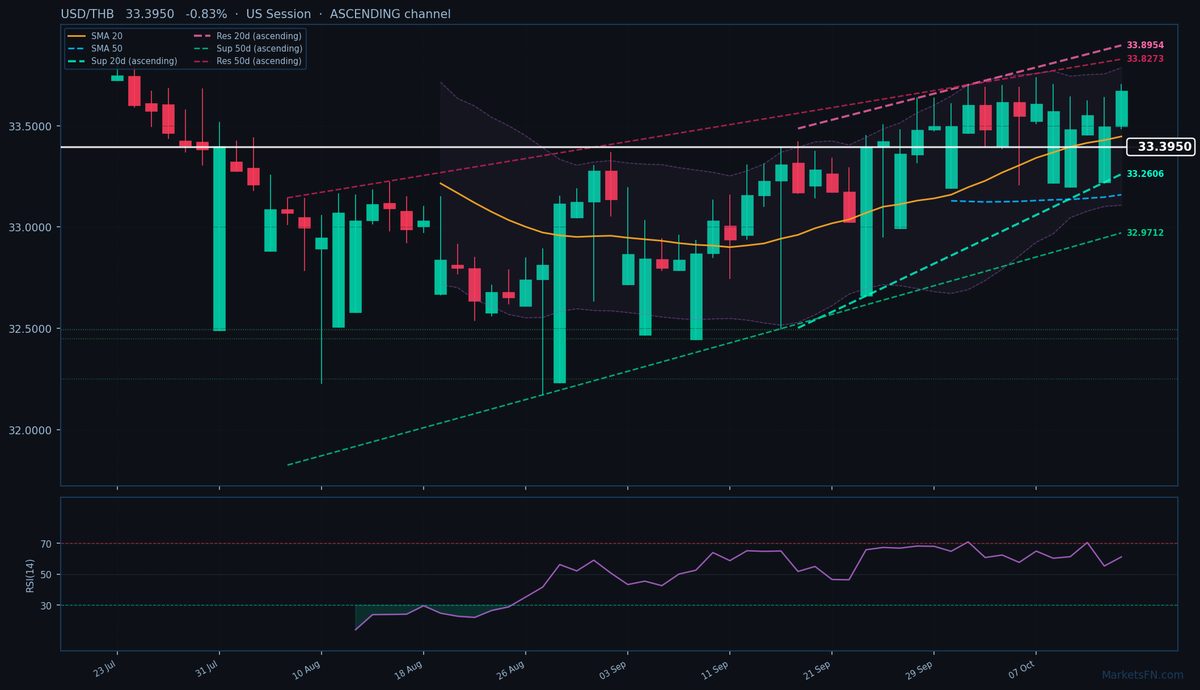Click the 26 Aug date label

(x=510, y=667)
